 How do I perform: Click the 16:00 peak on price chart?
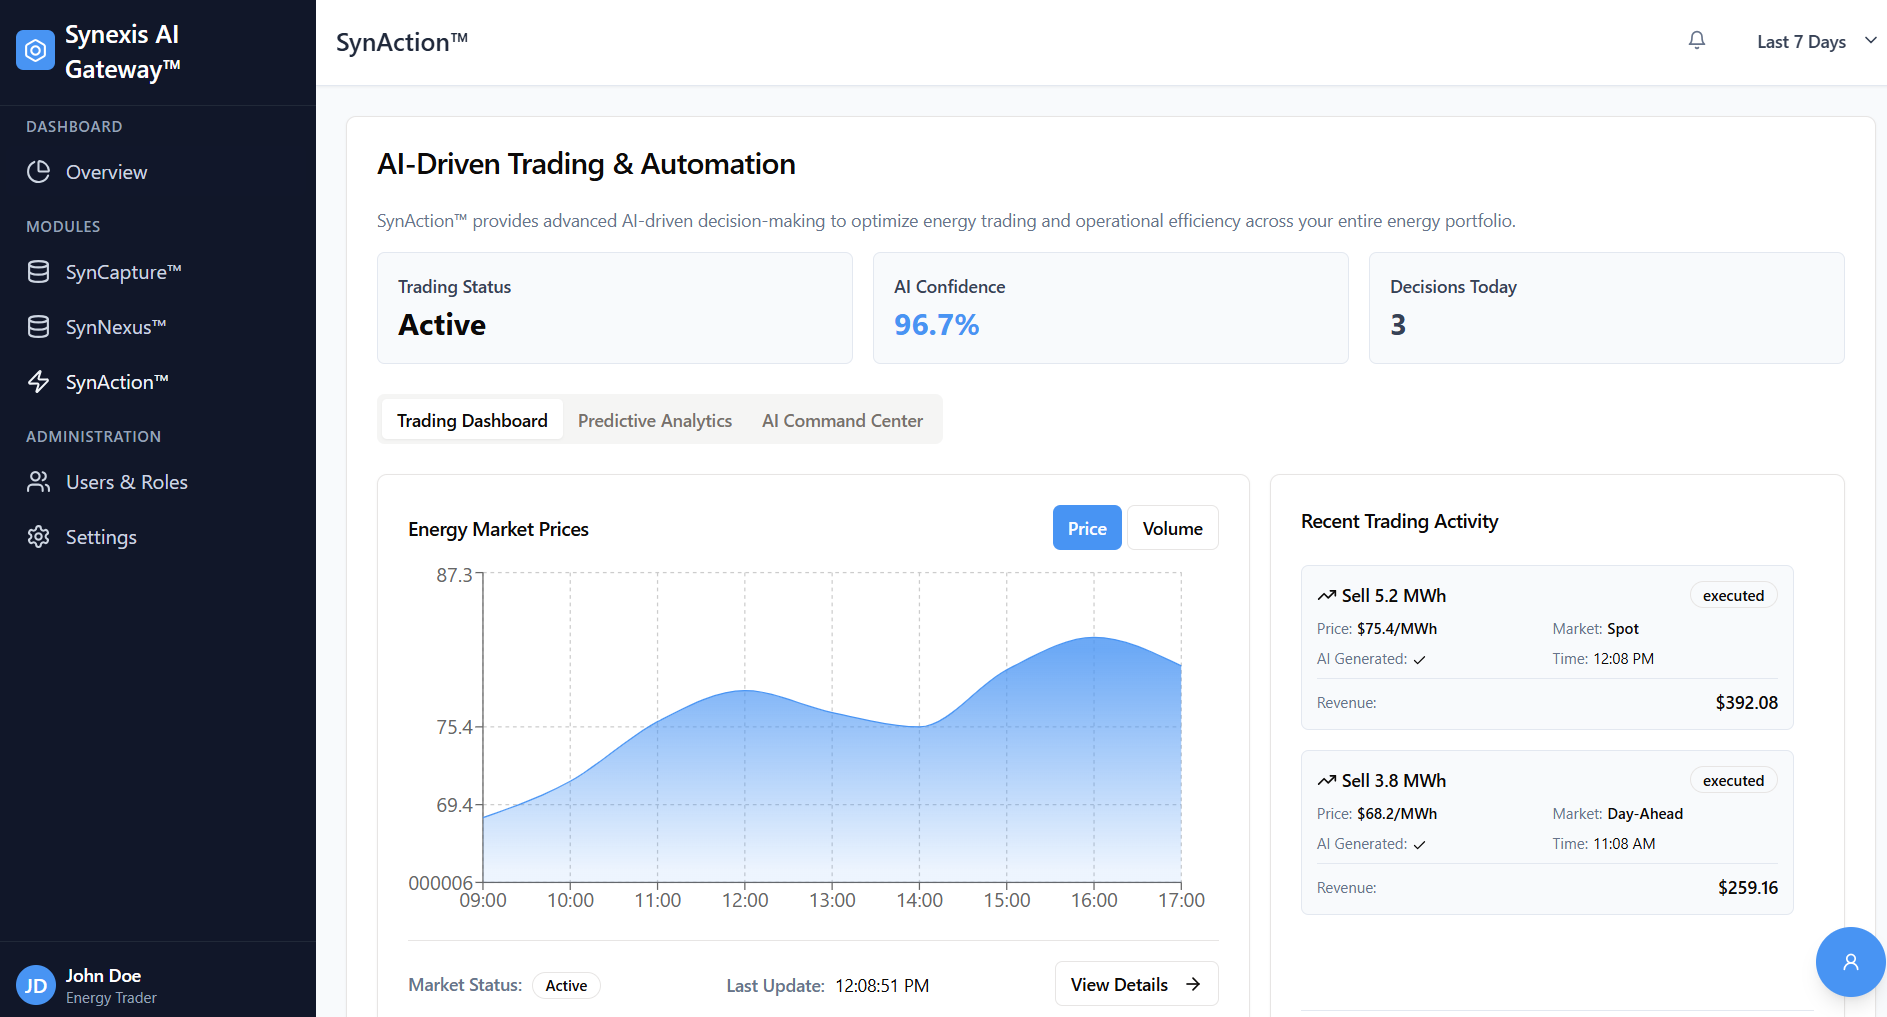click(1094, 637)
